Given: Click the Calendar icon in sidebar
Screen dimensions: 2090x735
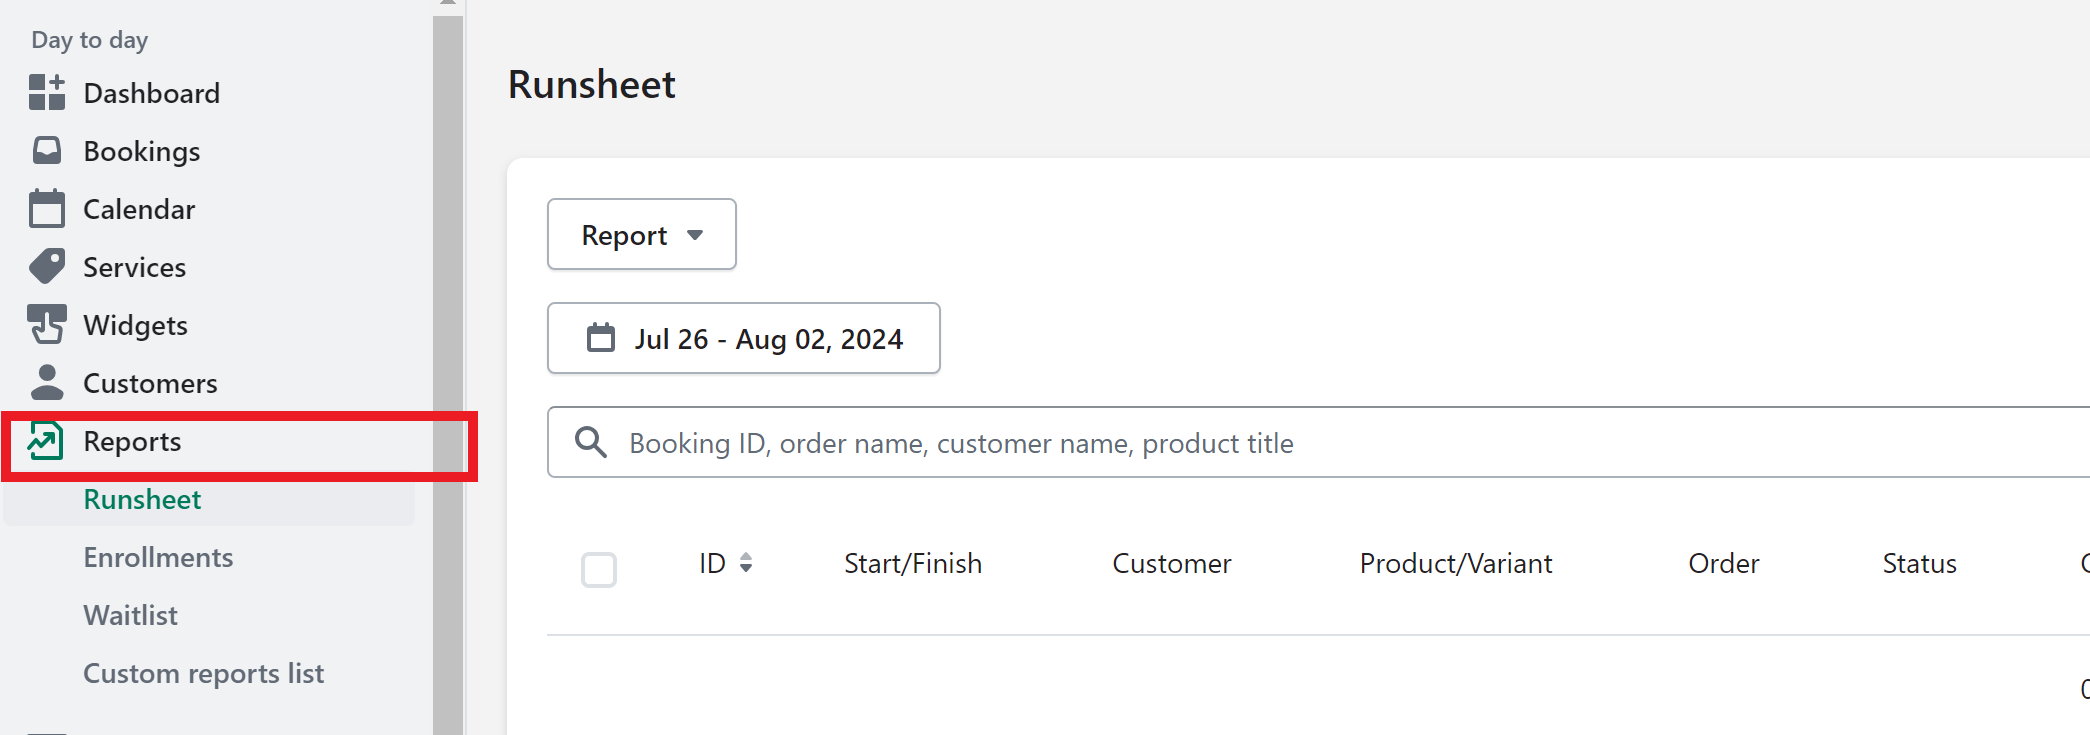Looking at the screenshot, I should (x=47, y=208).
